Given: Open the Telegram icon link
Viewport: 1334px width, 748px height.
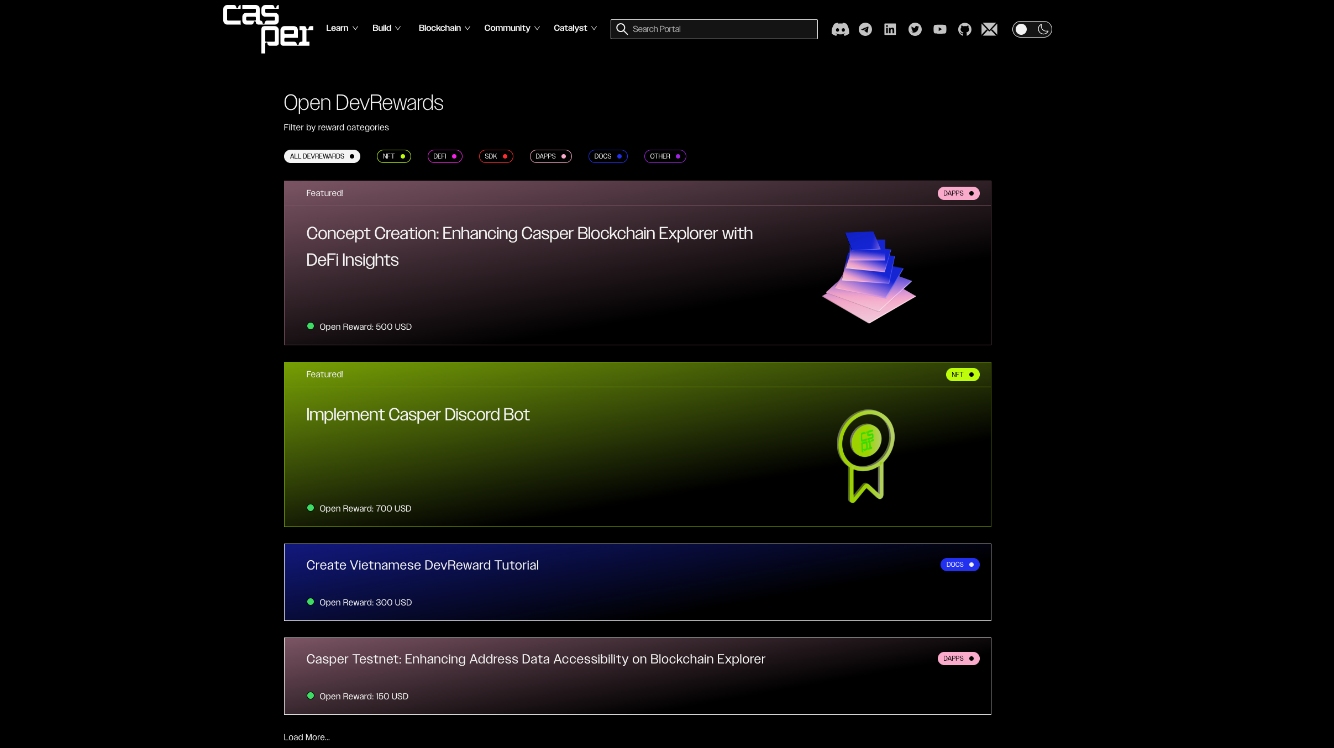Looking at the screenshot, I should tap(865, 29).
